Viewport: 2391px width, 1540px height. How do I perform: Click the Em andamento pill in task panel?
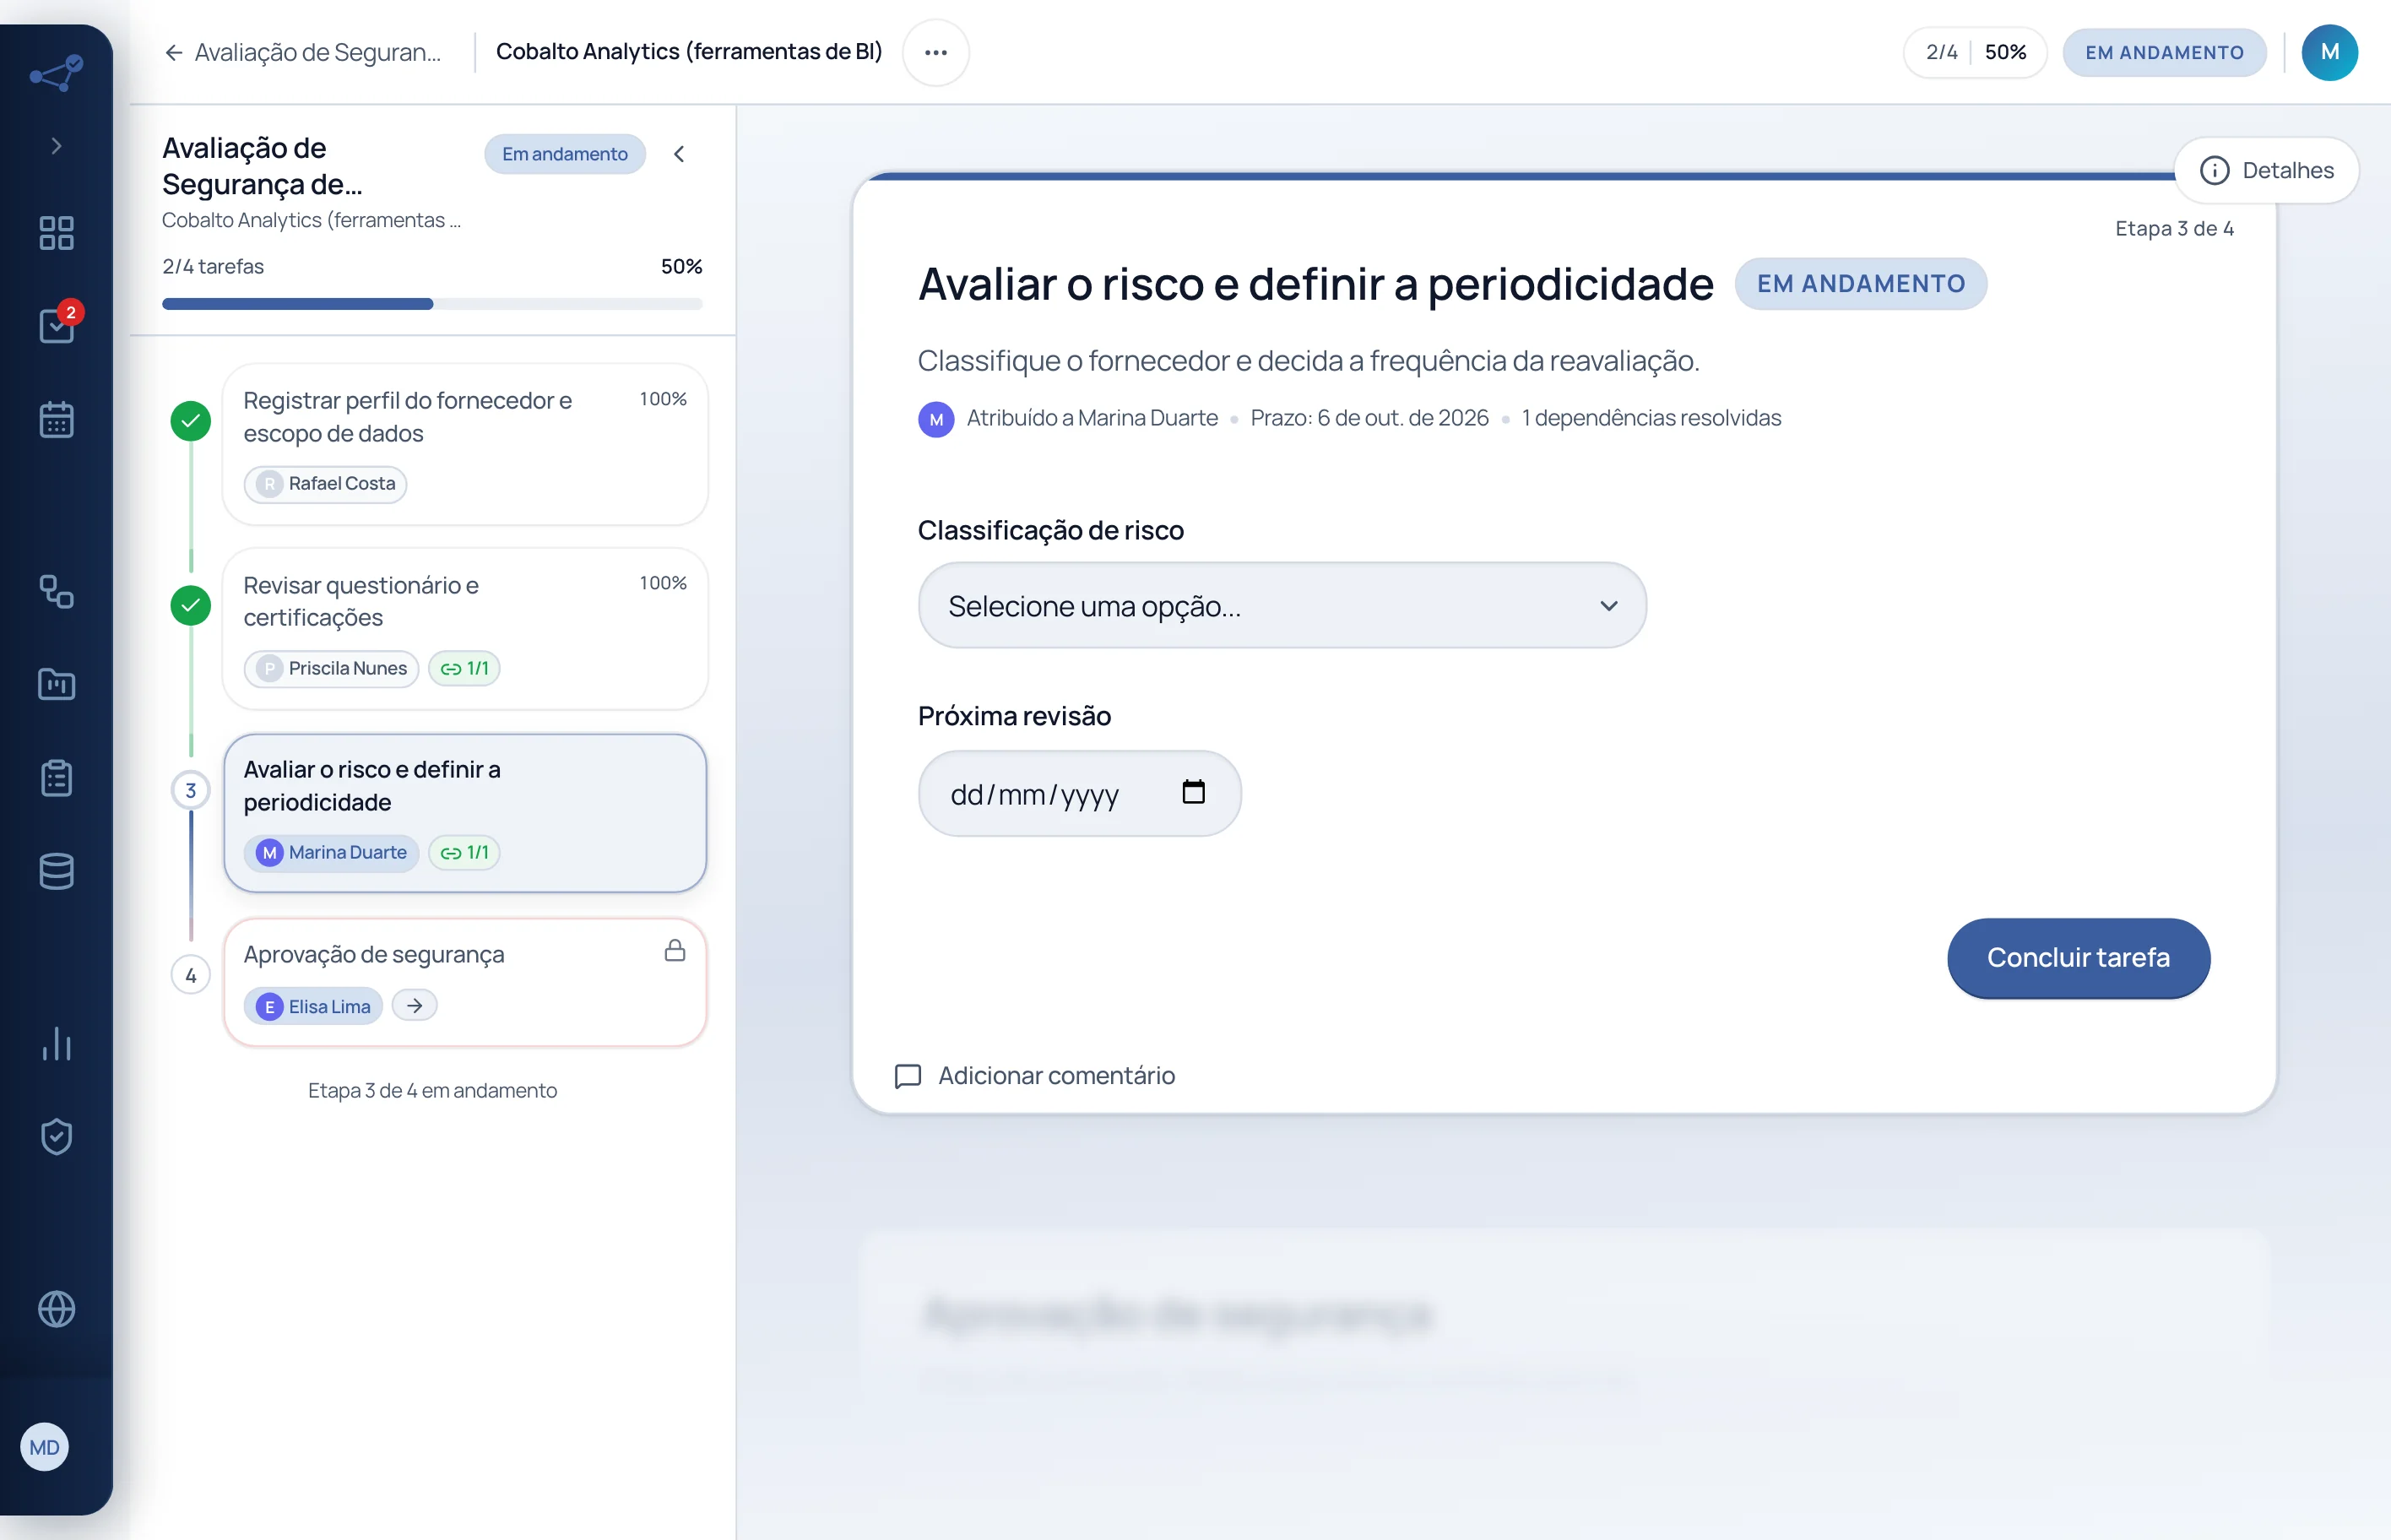coord(565,154)
